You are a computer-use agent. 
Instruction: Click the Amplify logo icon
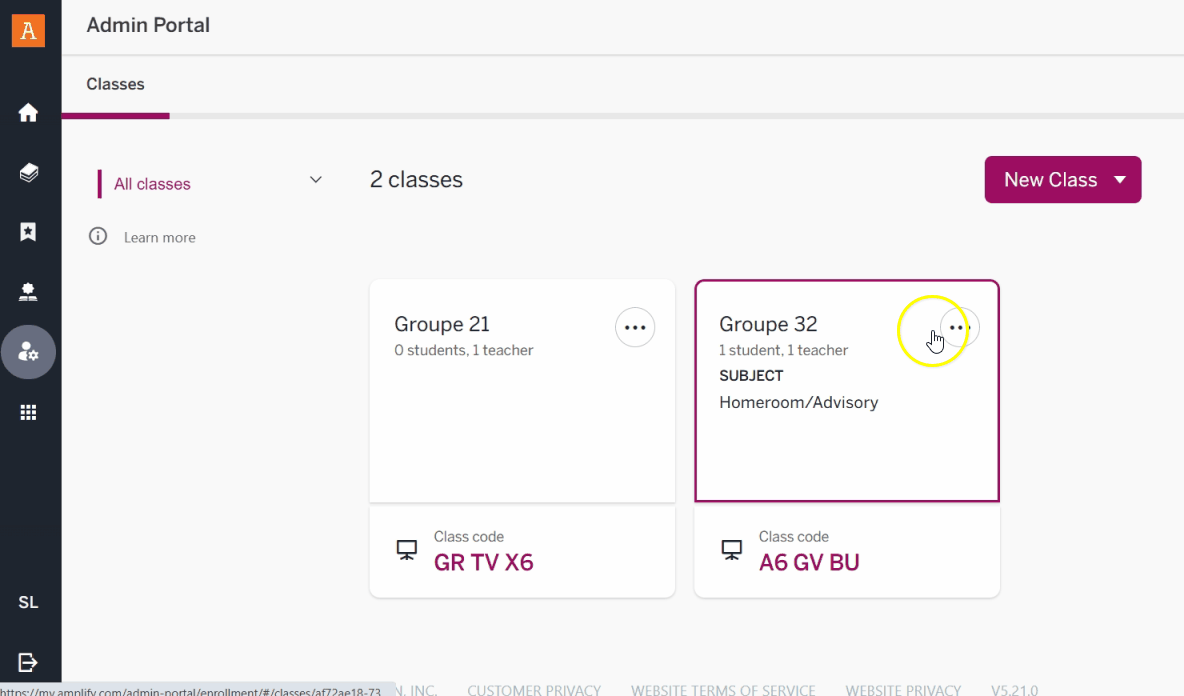click(28, 30)
